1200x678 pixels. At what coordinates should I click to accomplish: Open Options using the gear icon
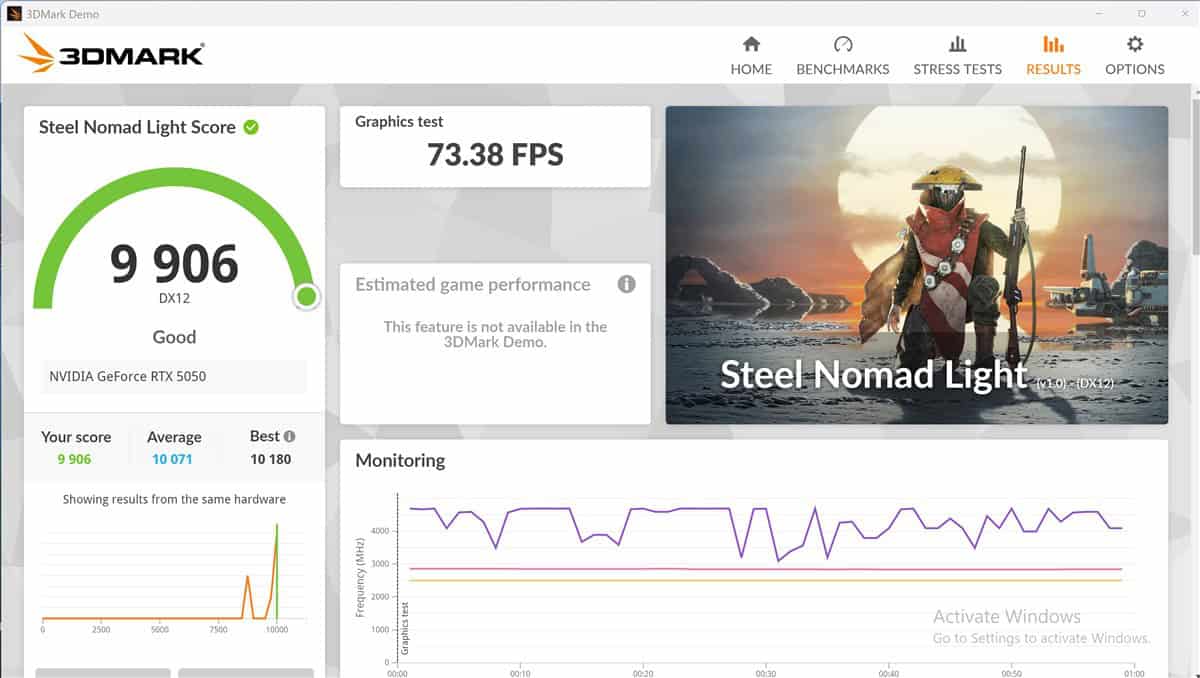[x=1134, y=45]
